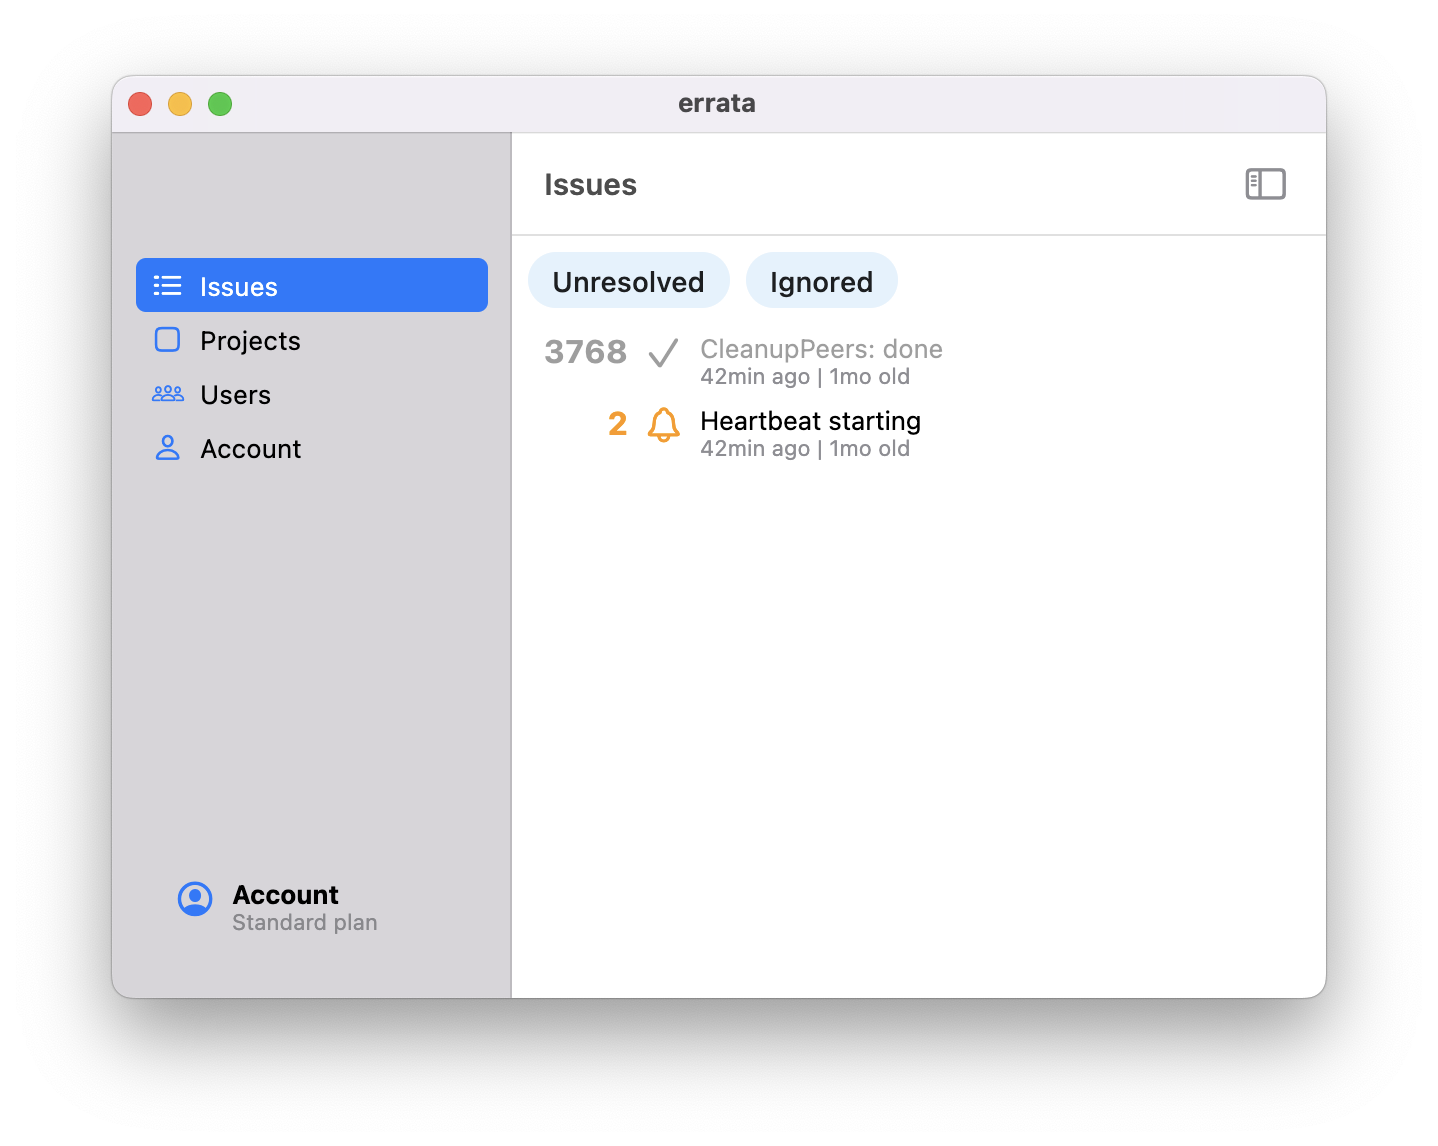Select the Issues list icon in the sidebar
The image size is (1438, 1146).
click(167, 285)
